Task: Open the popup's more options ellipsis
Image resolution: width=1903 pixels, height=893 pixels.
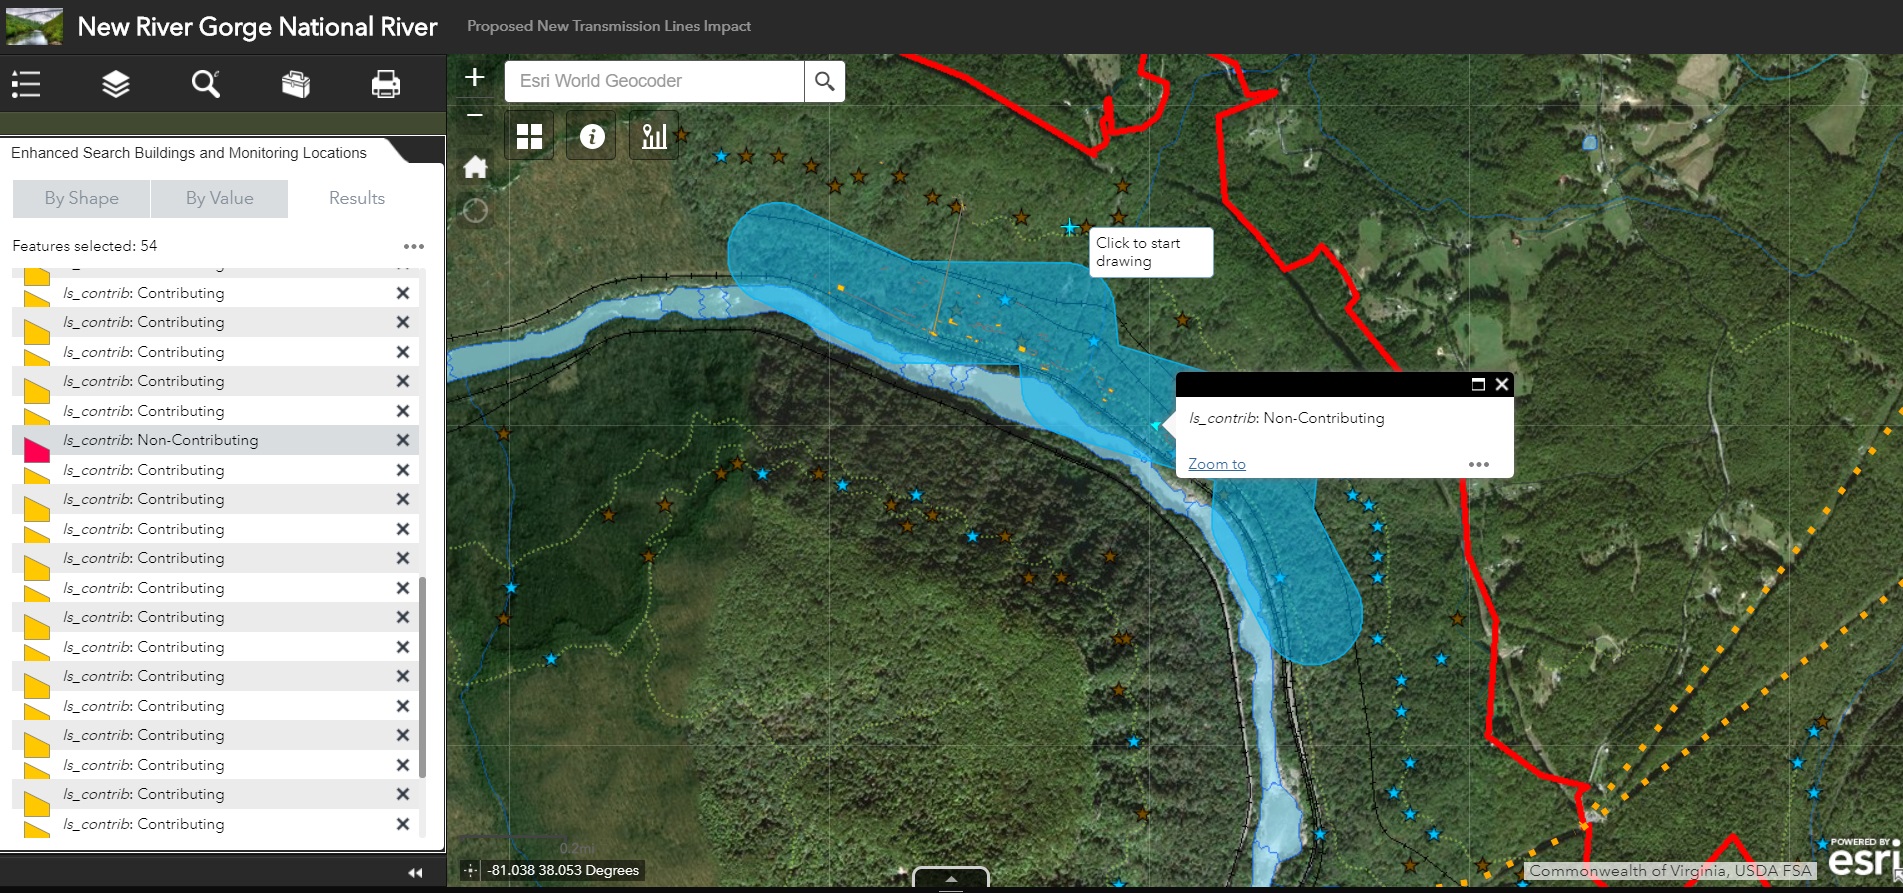Action: point(1478,464)
